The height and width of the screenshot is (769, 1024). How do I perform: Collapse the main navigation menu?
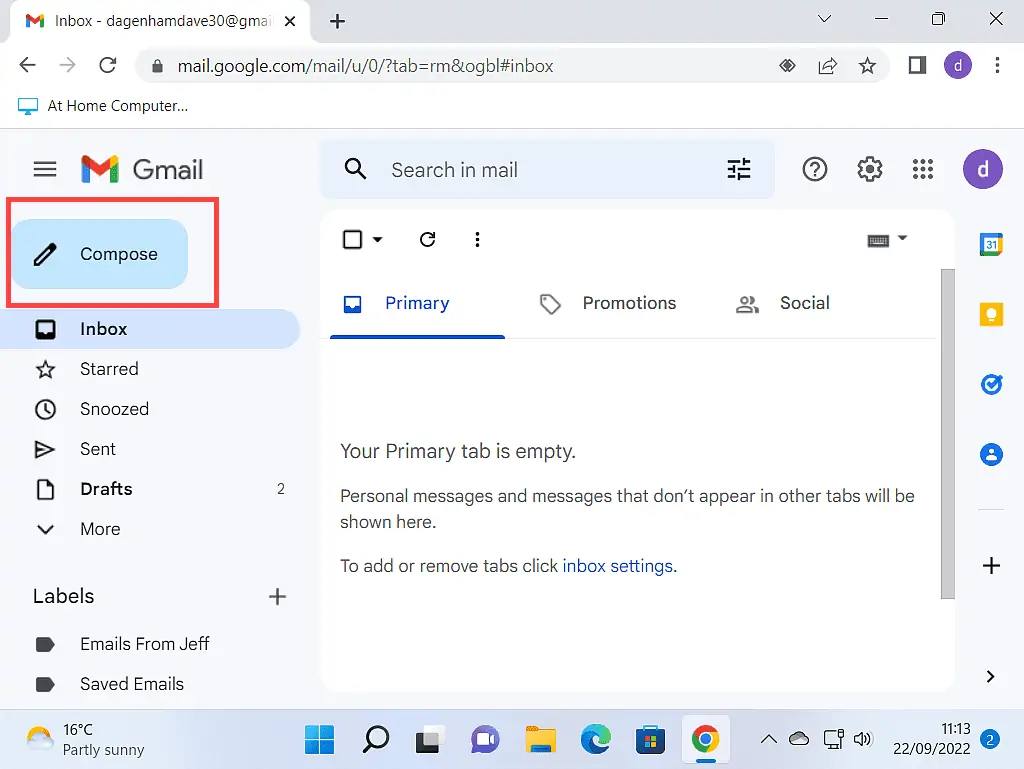[44, 169]
